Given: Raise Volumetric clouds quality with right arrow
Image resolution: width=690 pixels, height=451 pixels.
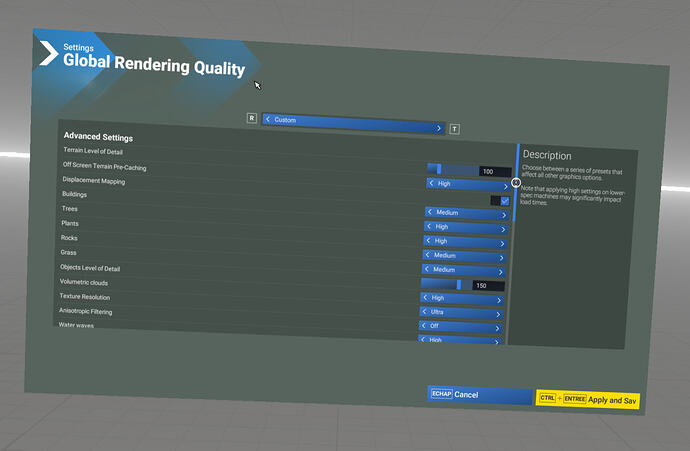Looking at the screenshot, I should pyautogui.click(x=499, y=300).
